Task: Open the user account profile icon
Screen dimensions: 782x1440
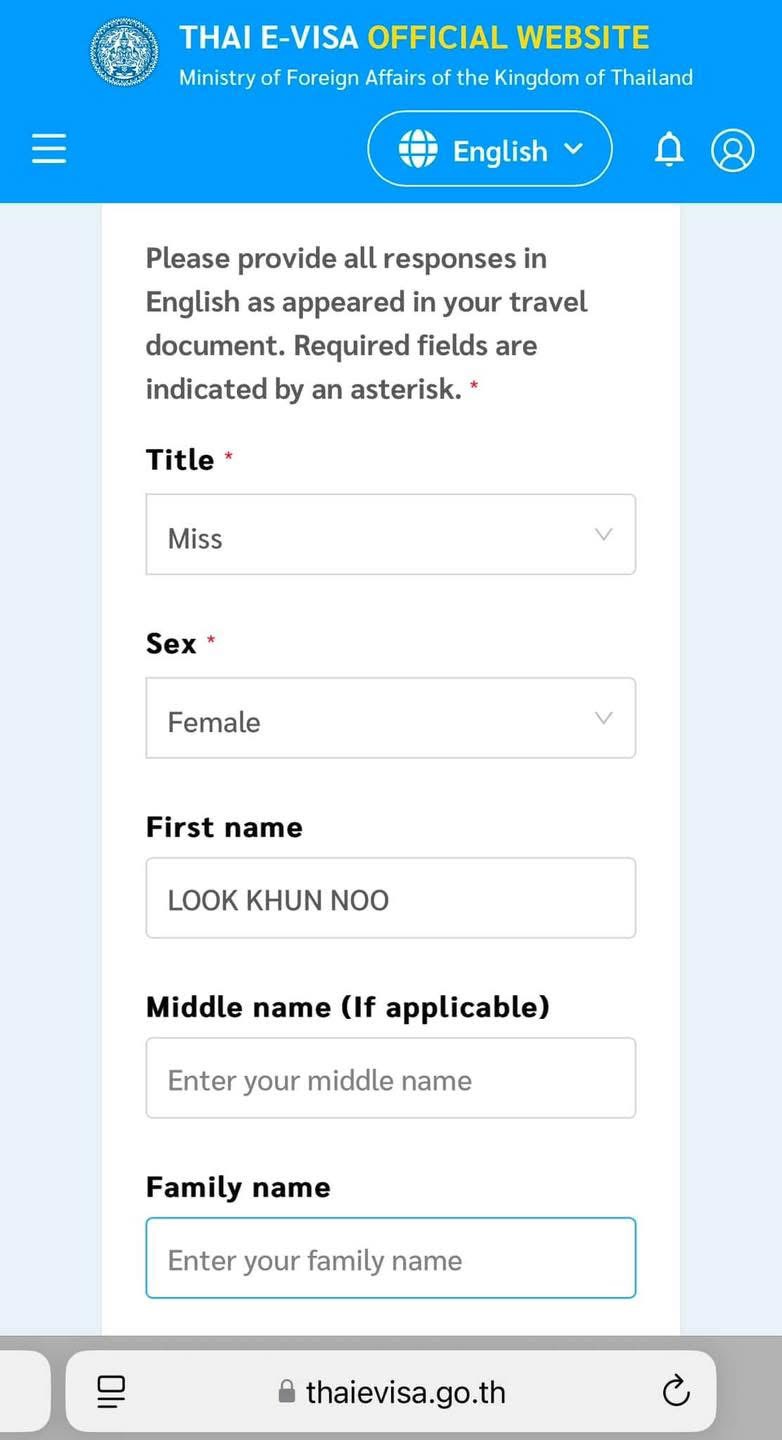Action: point(732,150)
